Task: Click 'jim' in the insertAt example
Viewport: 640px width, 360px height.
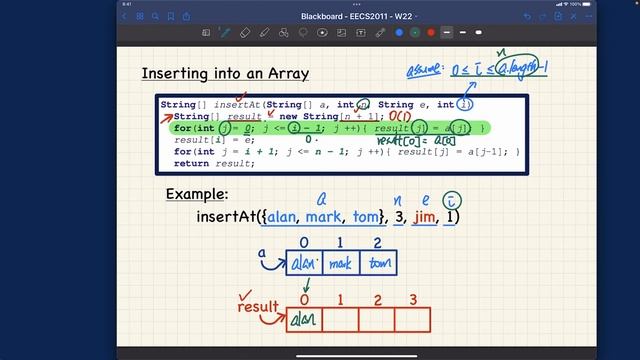Action: click(x=424, y=217)
